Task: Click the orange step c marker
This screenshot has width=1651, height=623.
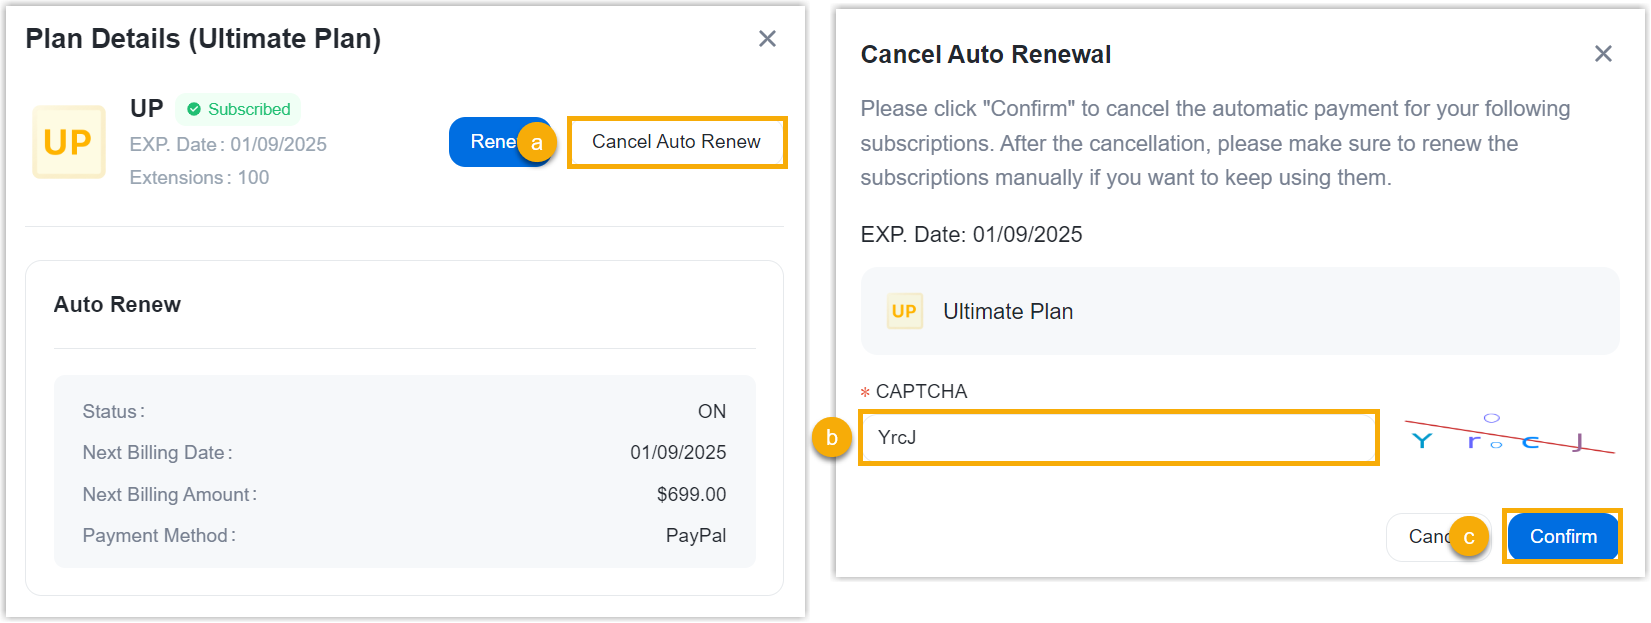Action: (1468, 537)
